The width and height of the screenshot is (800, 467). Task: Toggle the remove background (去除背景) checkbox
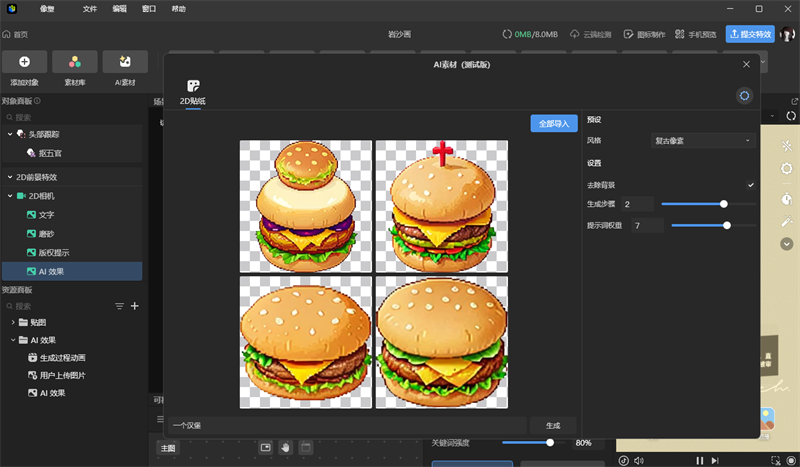click(750, 185)
